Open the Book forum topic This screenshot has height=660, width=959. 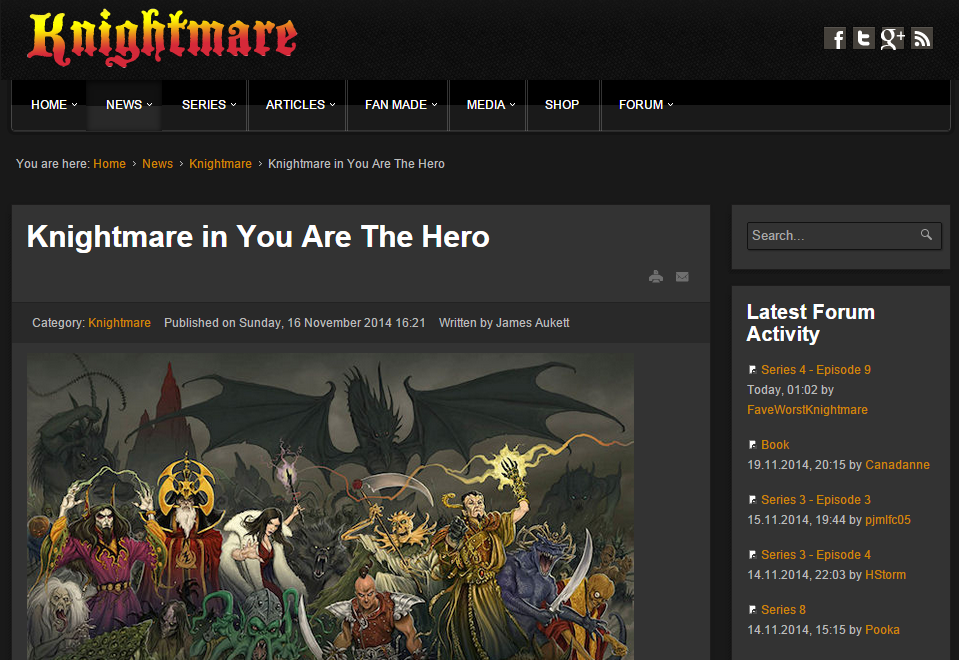(775, 445)
